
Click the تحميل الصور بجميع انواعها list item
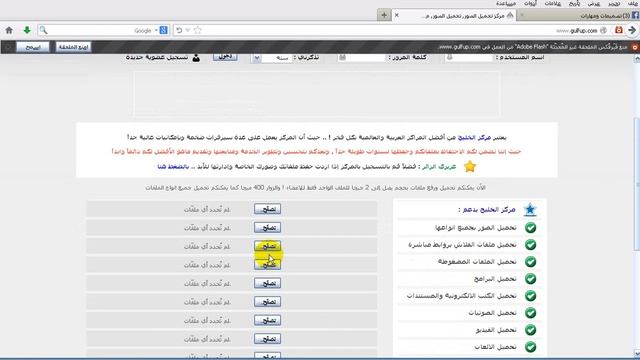[476, 228]
